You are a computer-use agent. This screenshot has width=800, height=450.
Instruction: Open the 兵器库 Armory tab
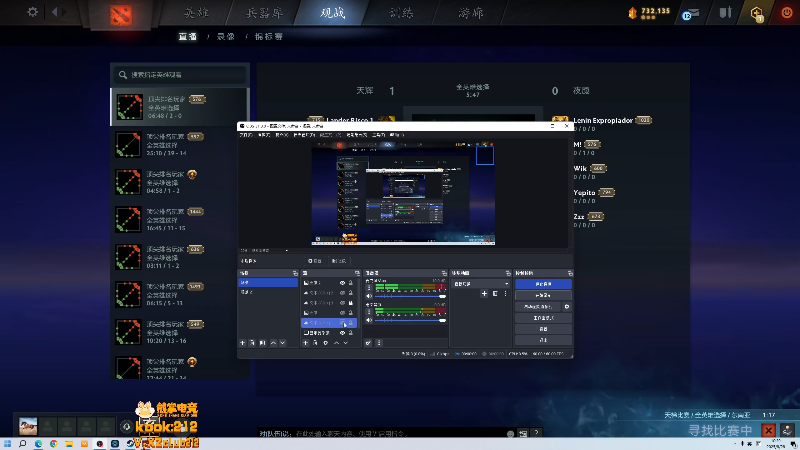(264, 13)
